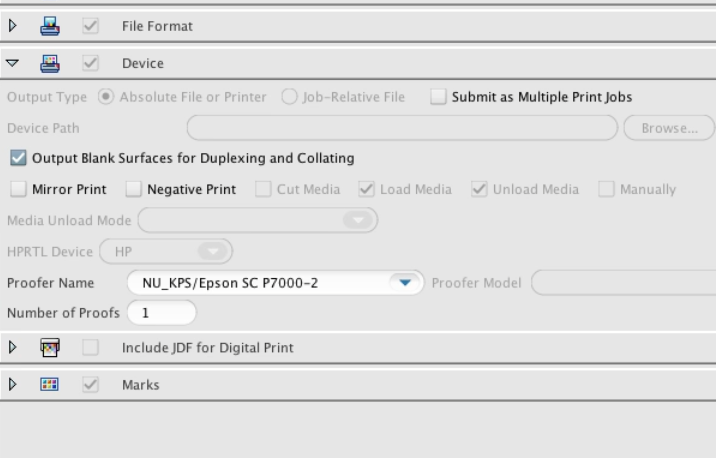The width and height of the screenshot is (716, 458).
Task: Click the Proofer Model field
Action: pos(623,283)
